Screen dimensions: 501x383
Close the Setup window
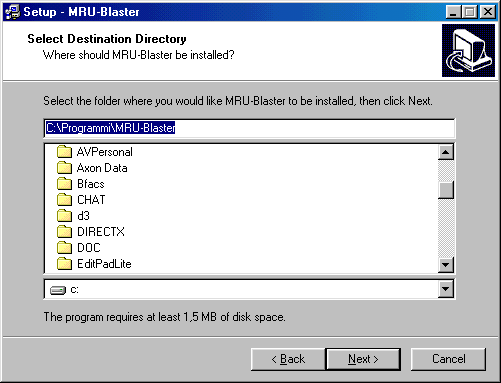[488, 12]
